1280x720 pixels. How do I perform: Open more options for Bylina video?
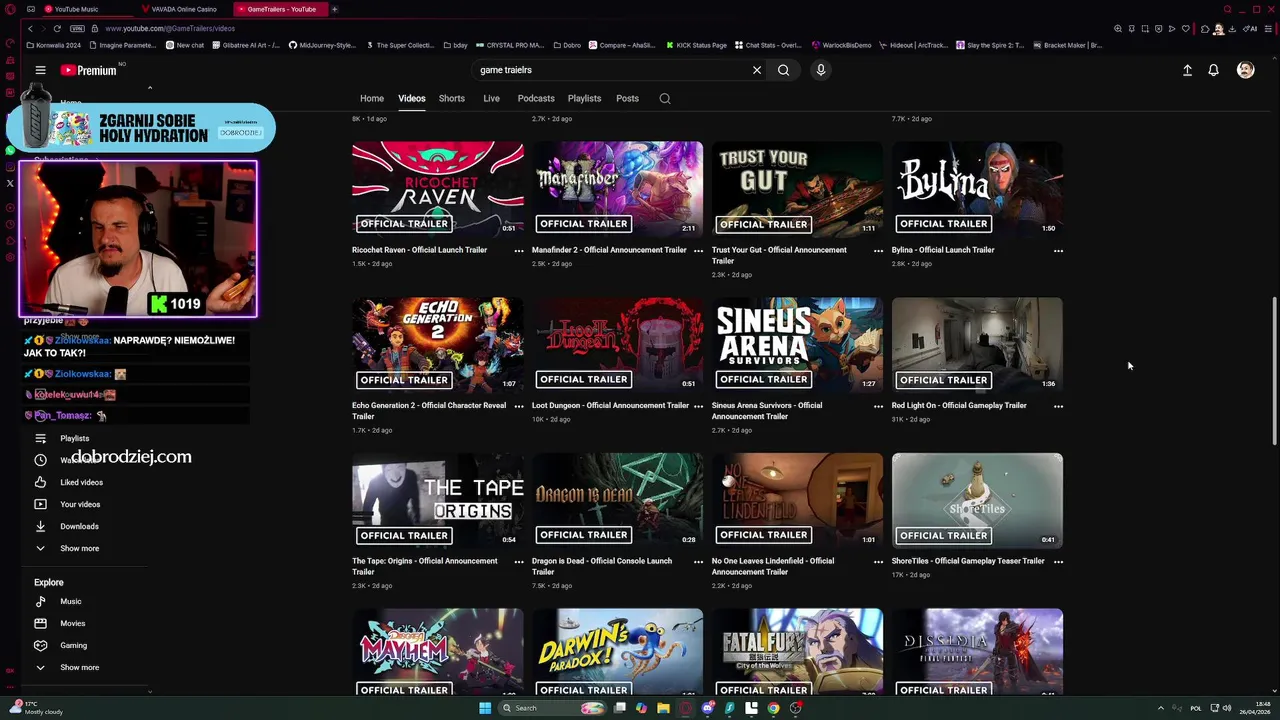click(1058, 251)
